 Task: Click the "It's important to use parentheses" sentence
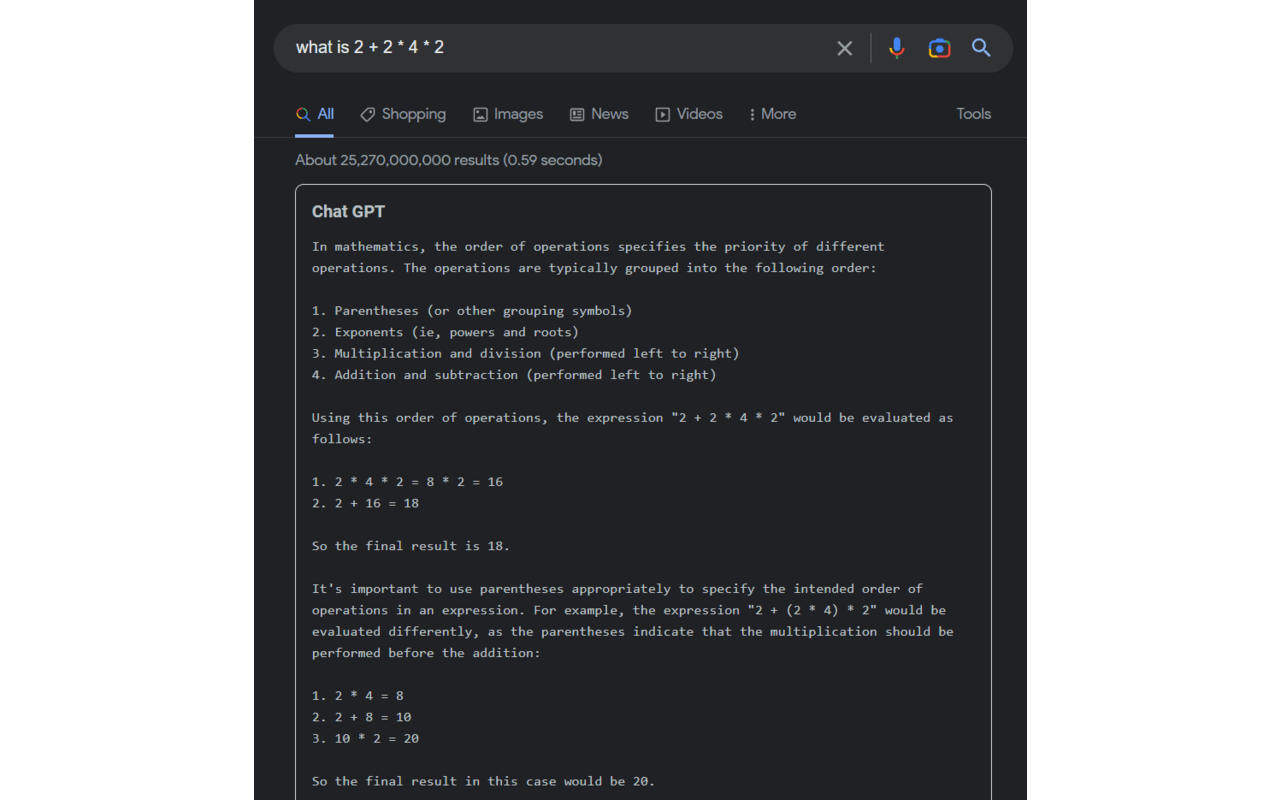632,621
